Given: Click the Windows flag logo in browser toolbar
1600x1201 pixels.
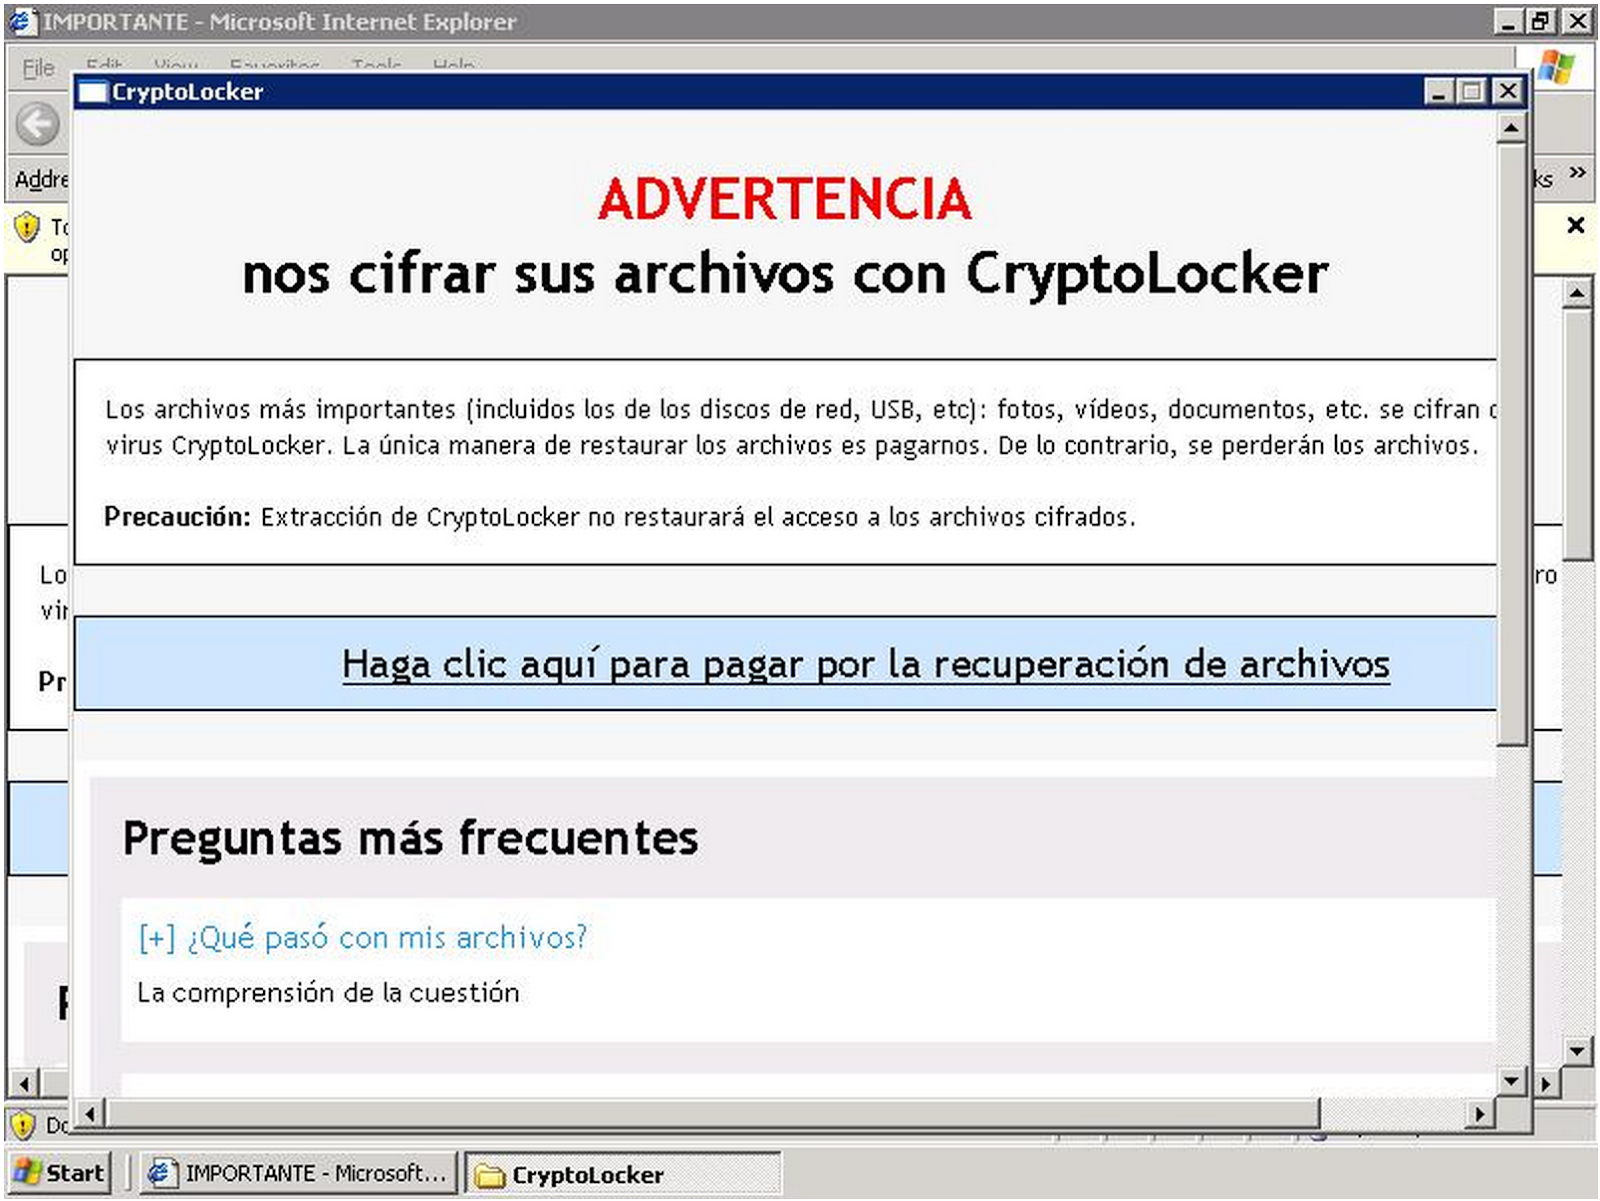Looking at the screenshot, I should pyautogui.click(x=1556, y=68).
